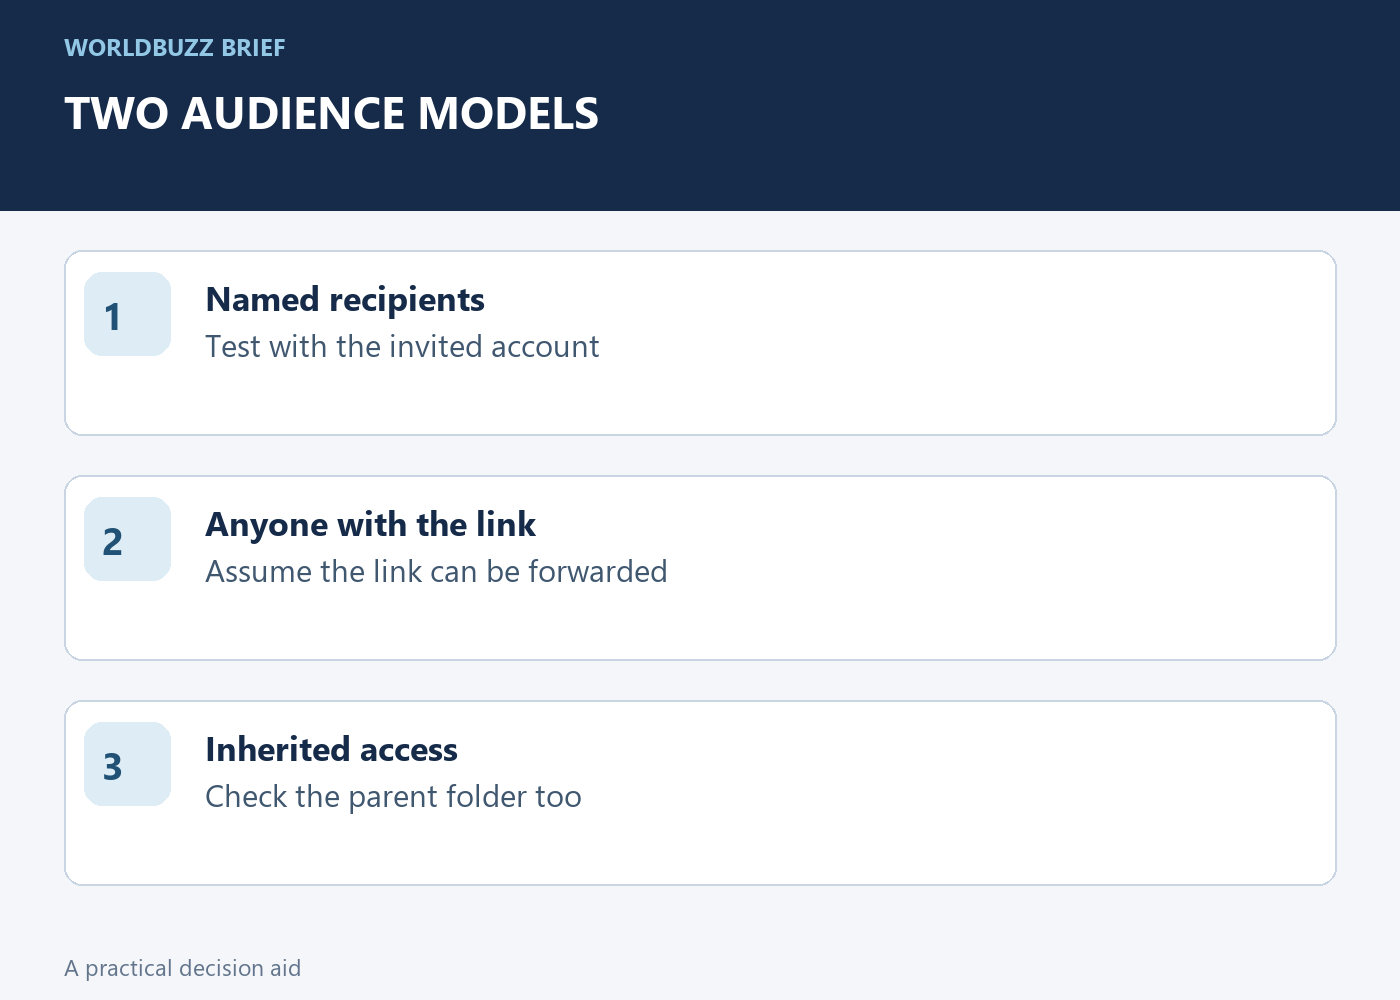Click "Assume the link can be forwarded" text
Screen dimensions: 1400x1000
coord(436,572)
